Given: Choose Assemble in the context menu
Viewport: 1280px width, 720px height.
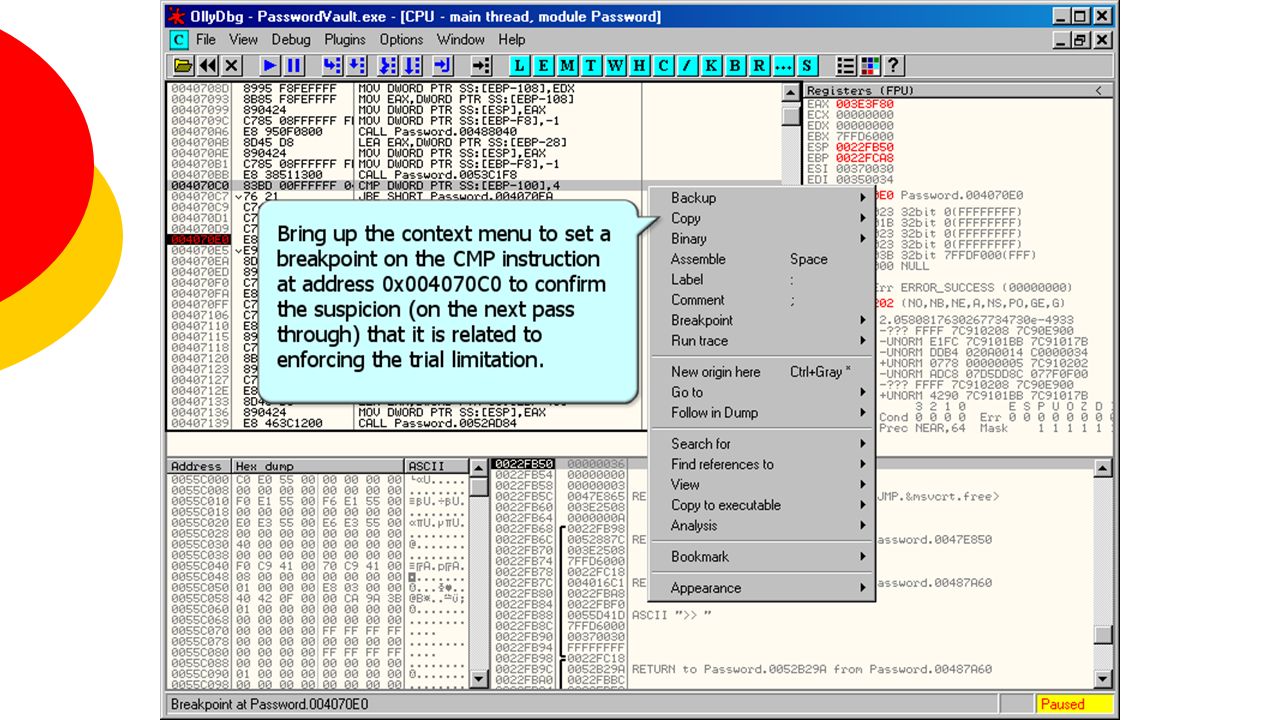Looking at the screenshot, I should [x=763, y=259].
